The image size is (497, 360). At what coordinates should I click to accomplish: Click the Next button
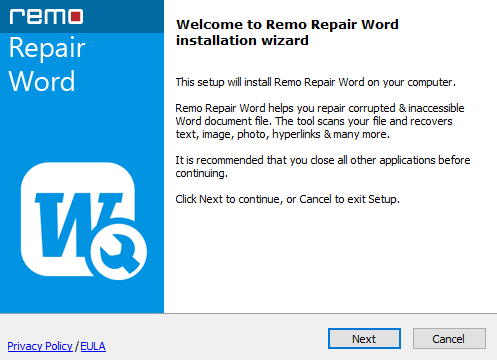364,339
